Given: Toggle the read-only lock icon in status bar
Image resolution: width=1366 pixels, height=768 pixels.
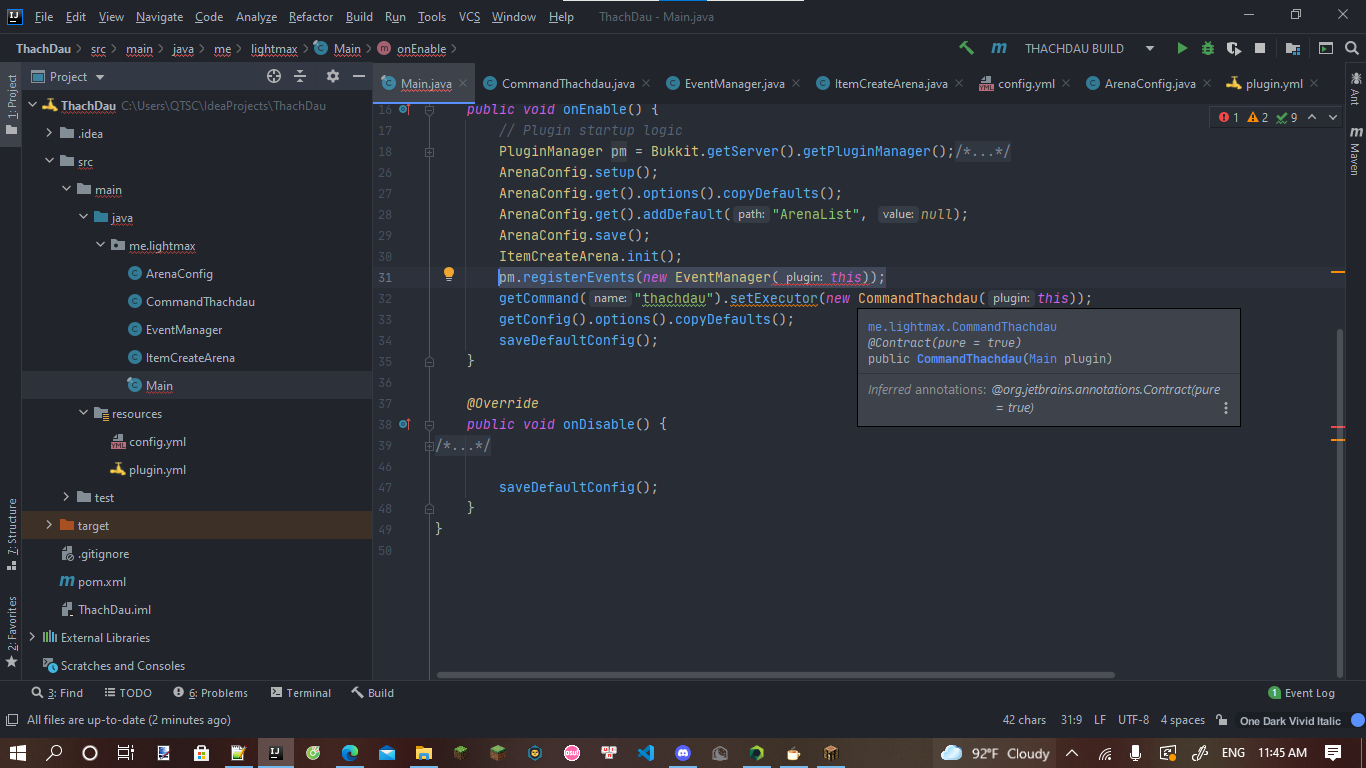Looking at the screenshot, I should [1221, 720].
